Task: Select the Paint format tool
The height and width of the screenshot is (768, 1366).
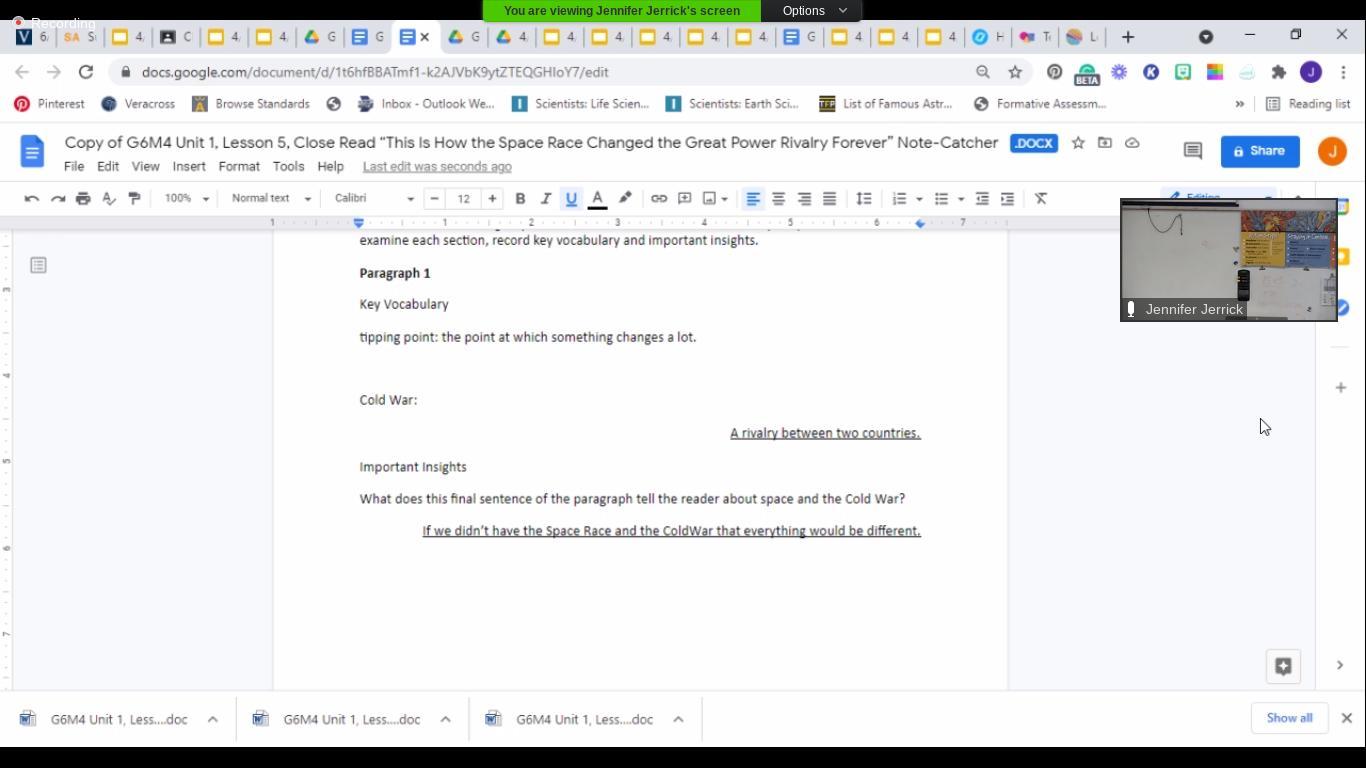Action: pos(134,199)
